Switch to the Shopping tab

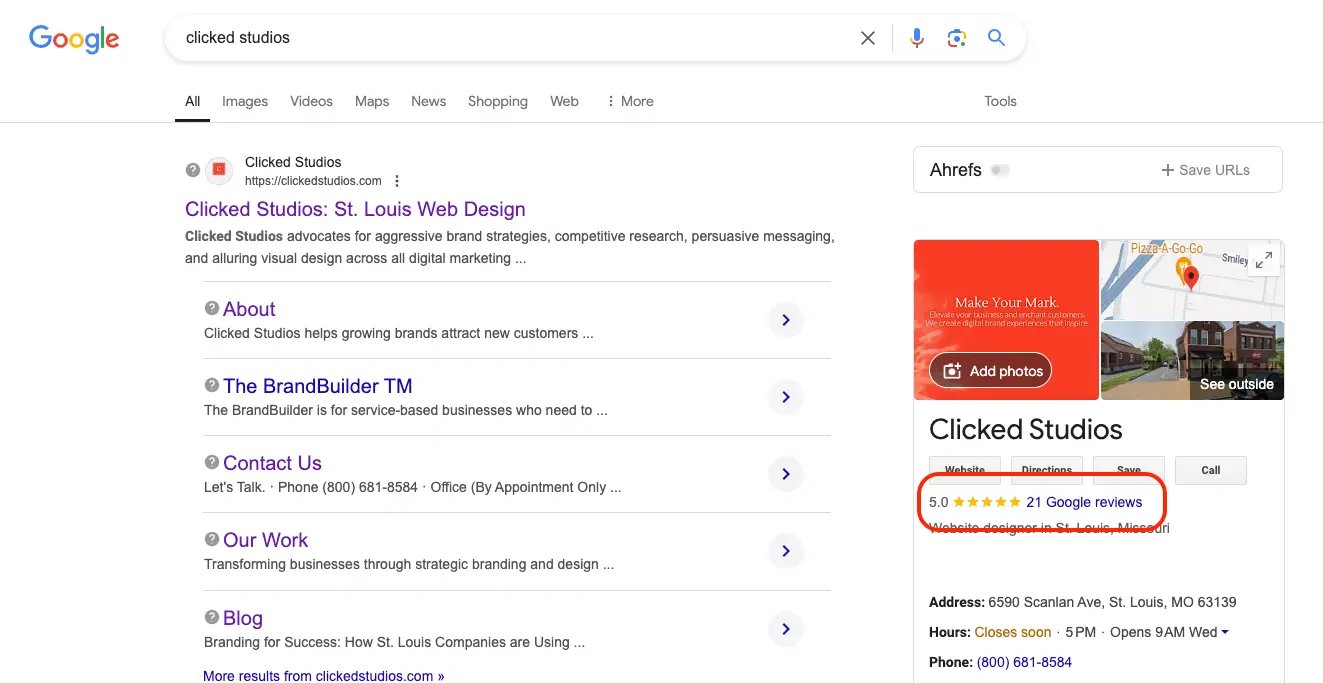[498, 101]
